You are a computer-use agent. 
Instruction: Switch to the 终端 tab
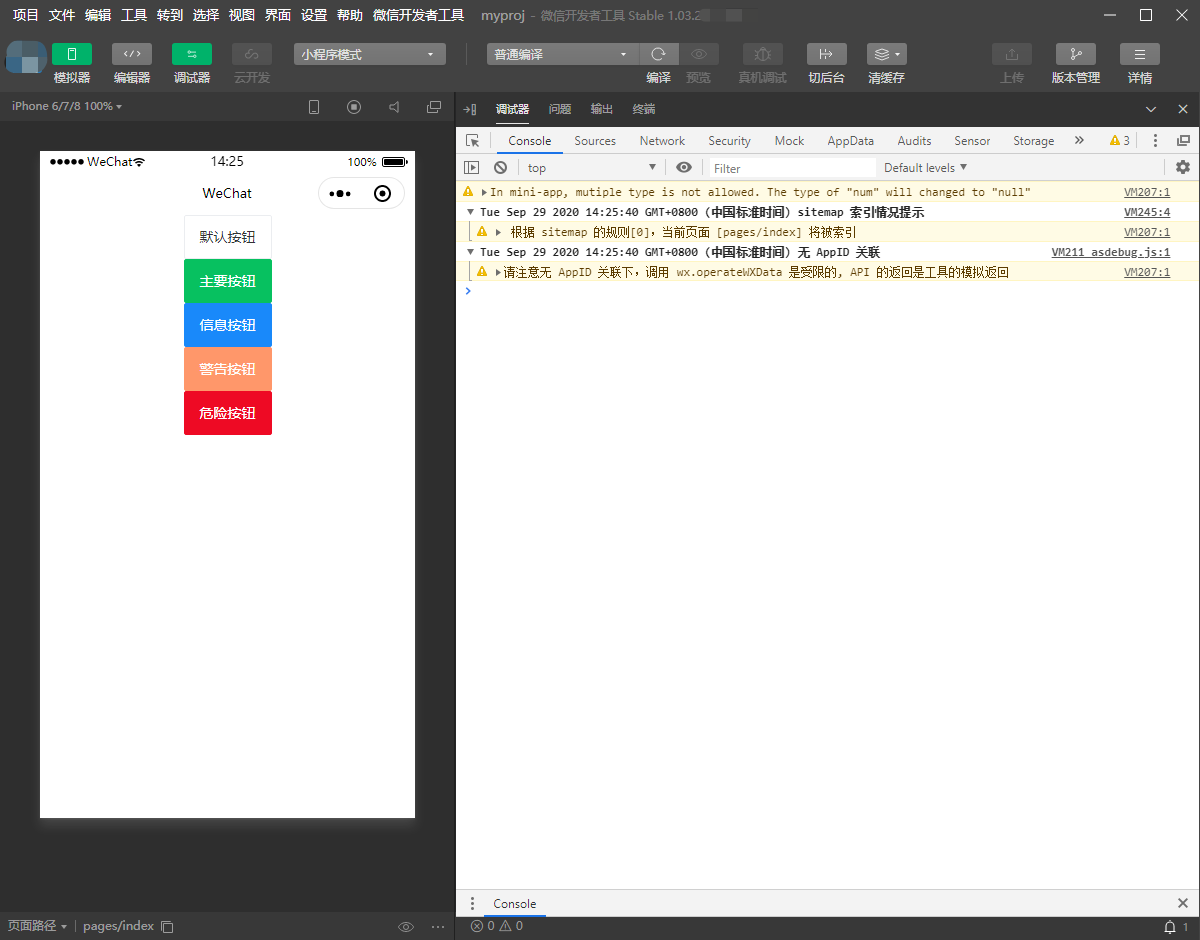pos(644,109)
